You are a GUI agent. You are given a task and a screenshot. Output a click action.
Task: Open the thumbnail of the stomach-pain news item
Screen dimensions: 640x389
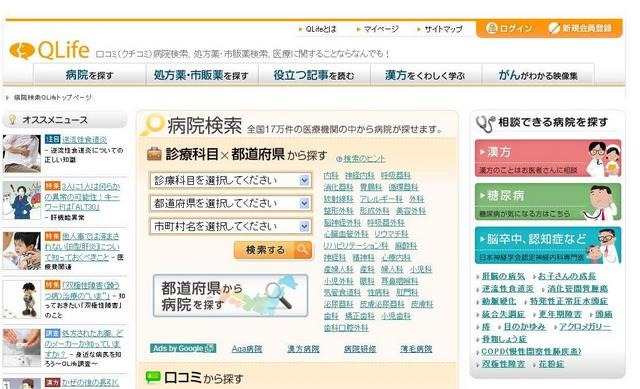tap(22, 153)
